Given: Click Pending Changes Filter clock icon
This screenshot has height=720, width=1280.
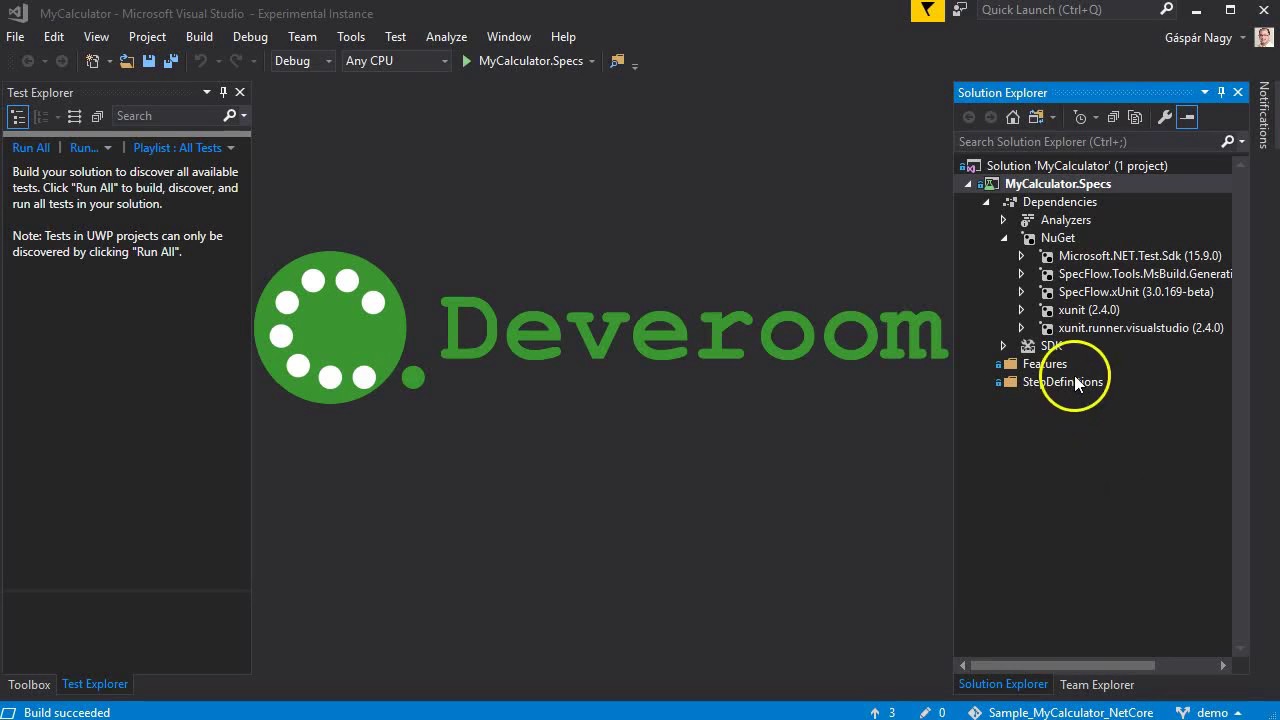Looking at the screenshot, I should pos(1079,117).
